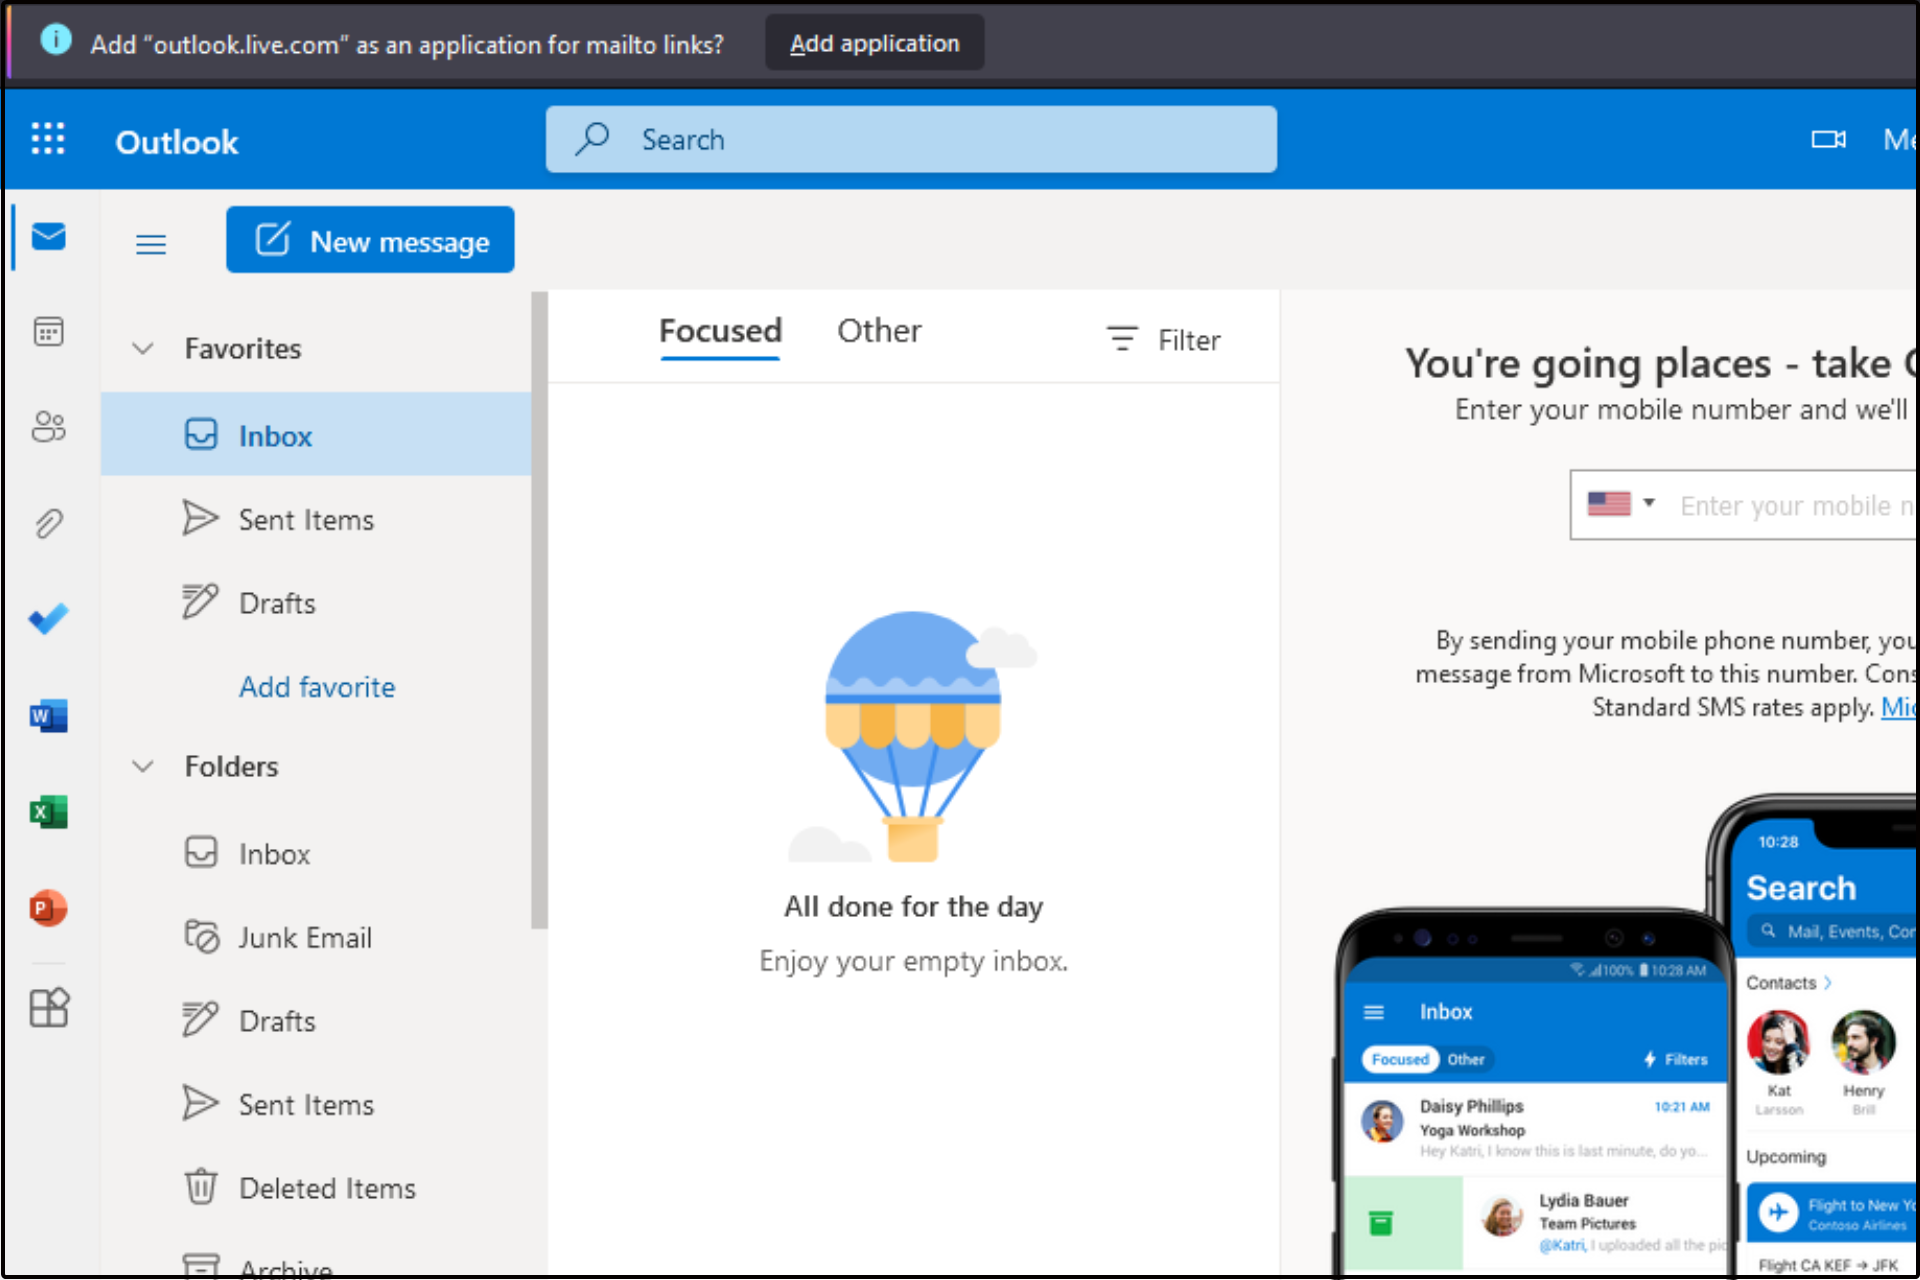Select the Deleted Items folder icon

[200, 1186]
